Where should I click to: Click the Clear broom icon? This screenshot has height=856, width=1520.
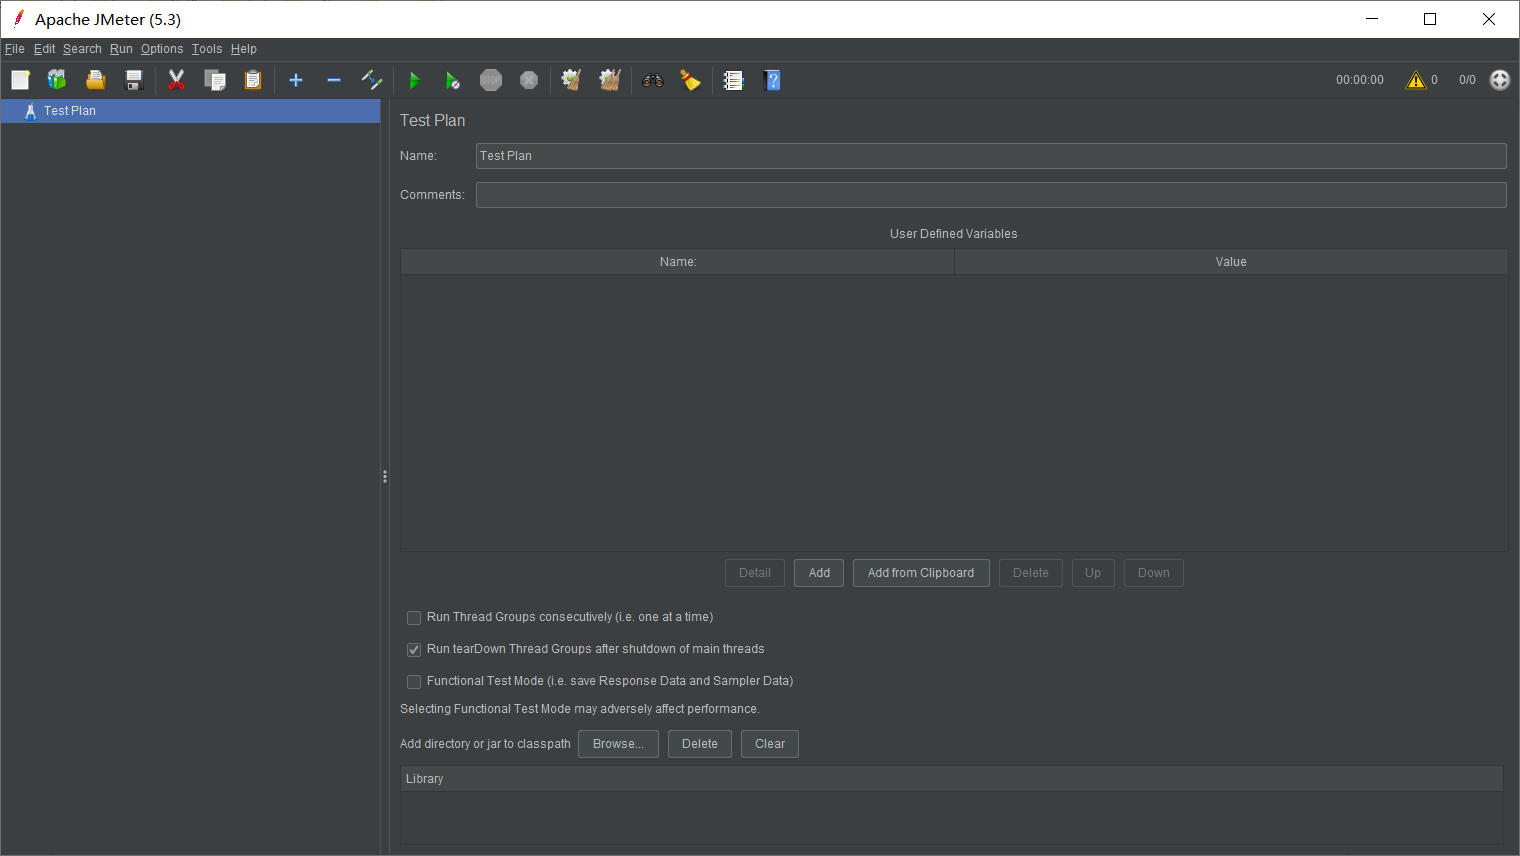point(572,80)
